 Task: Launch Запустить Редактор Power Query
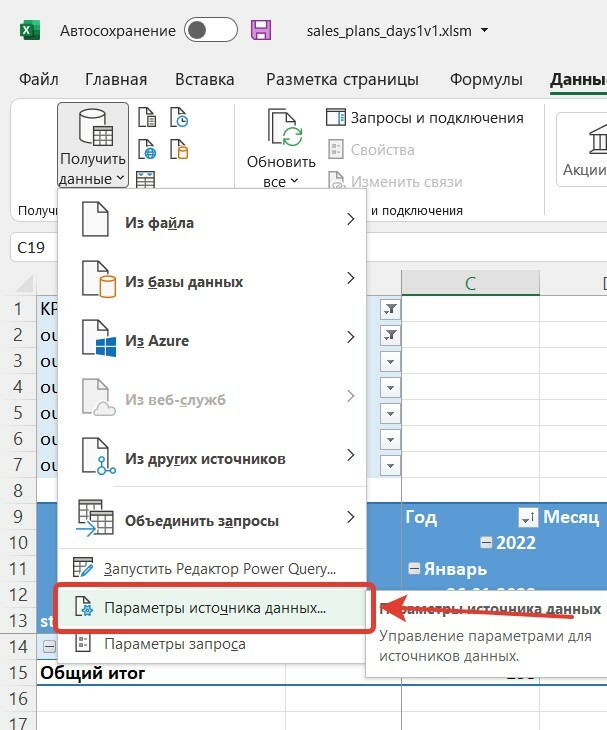click(x=212, y=568)
